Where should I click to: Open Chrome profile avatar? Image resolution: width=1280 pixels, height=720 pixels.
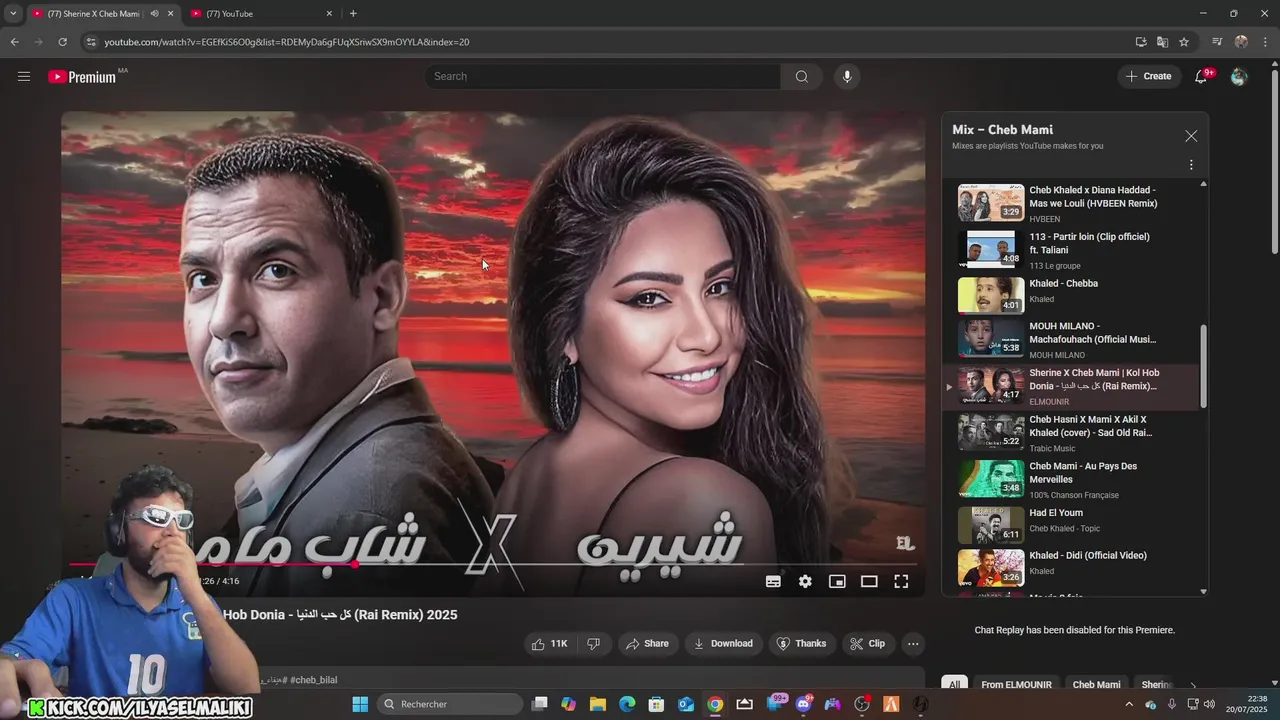click(x=1241, y=42)
